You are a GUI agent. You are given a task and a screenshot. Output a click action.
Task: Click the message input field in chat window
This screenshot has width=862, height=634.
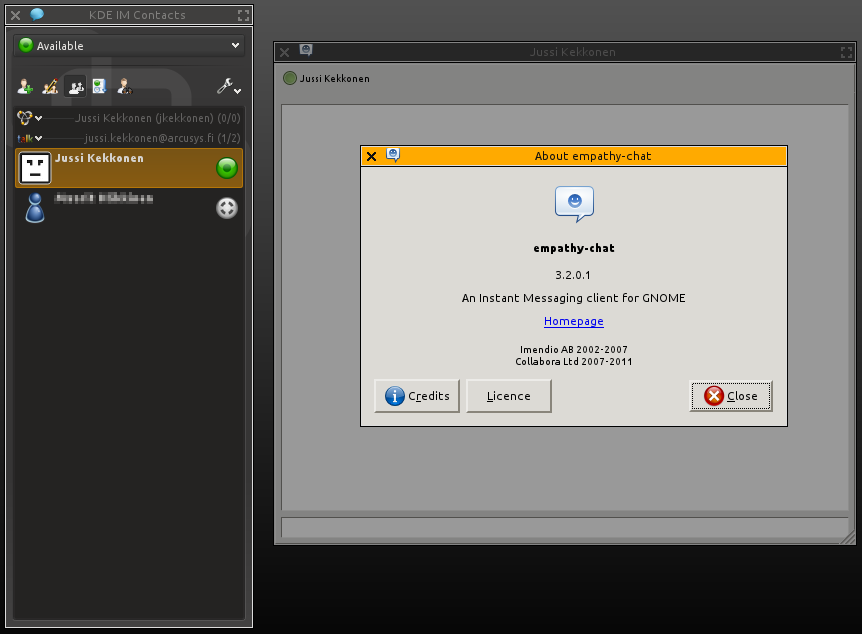point(565,527)
